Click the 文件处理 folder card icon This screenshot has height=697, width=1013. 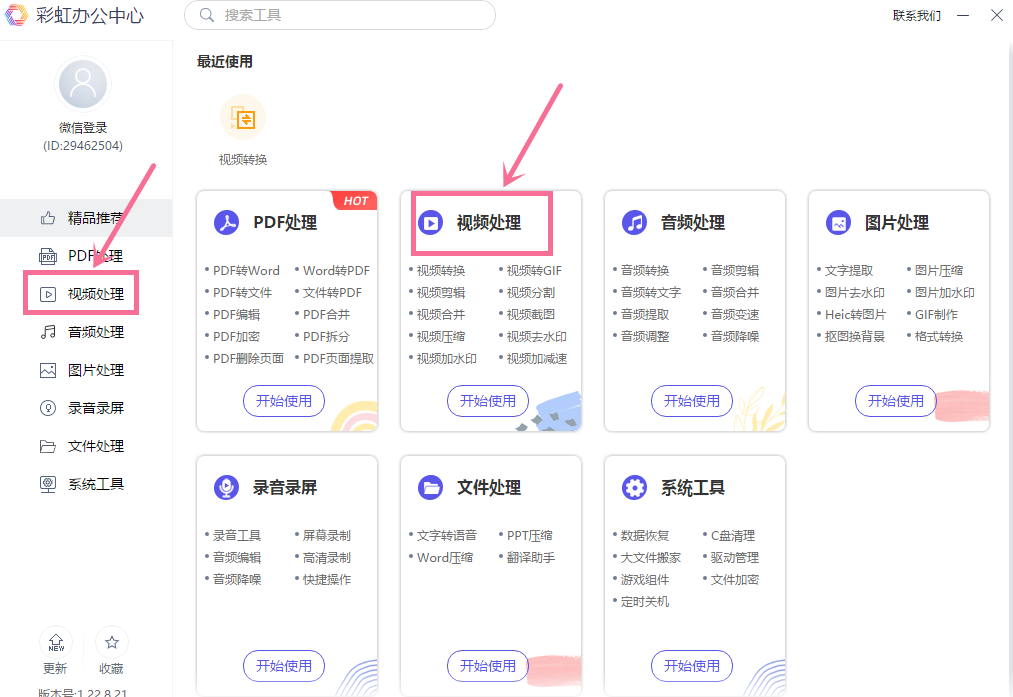(431, 487)
